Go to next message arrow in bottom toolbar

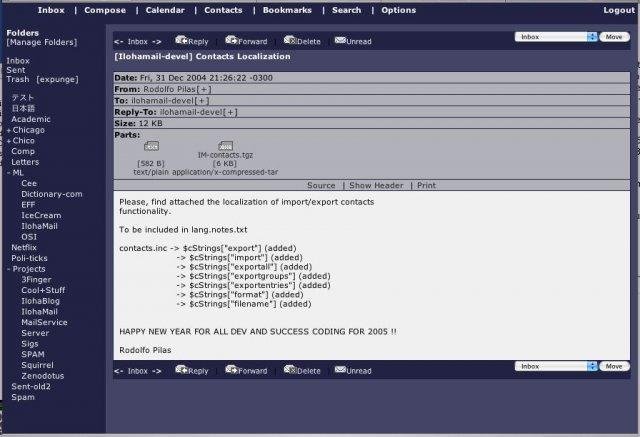[x=157, y=371]
